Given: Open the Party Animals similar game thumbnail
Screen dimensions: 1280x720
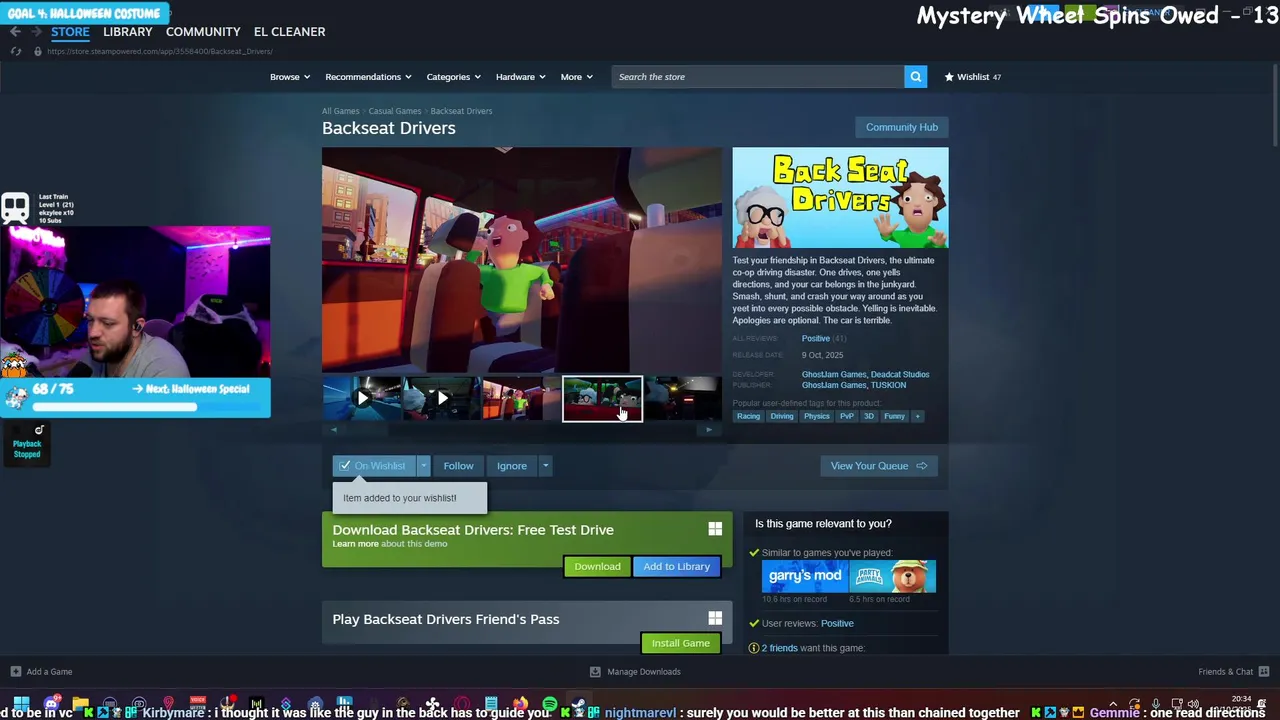Looking at the screenshot, I should (x=892, y=576).
